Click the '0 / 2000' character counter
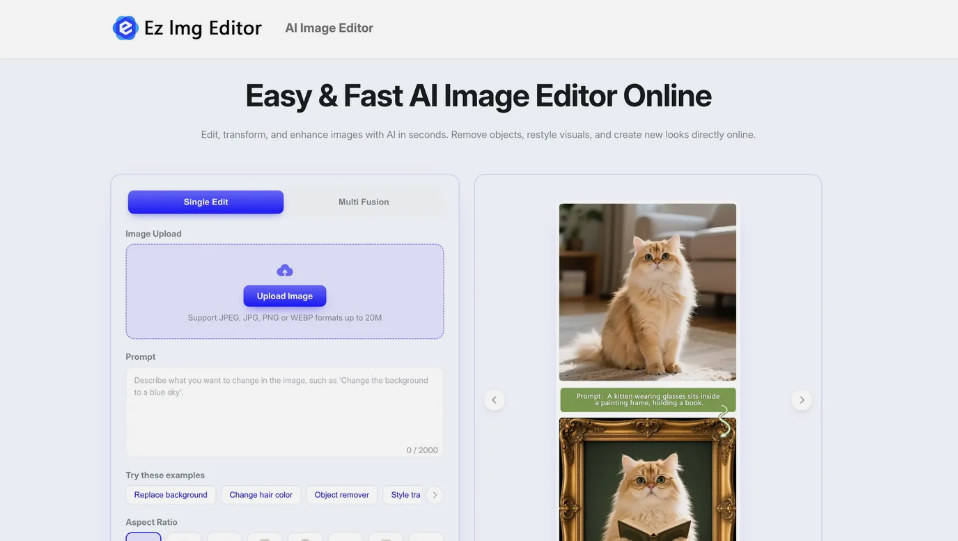Viewport: 958px width, 541px height. (422, 450)
